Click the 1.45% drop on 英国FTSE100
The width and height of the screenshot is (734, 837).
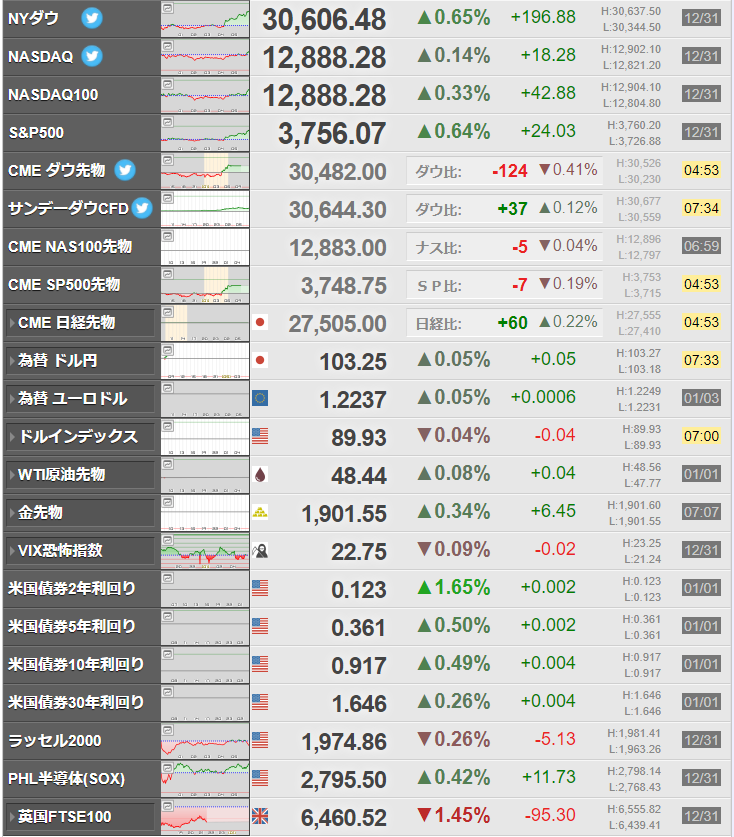(454, 816)
